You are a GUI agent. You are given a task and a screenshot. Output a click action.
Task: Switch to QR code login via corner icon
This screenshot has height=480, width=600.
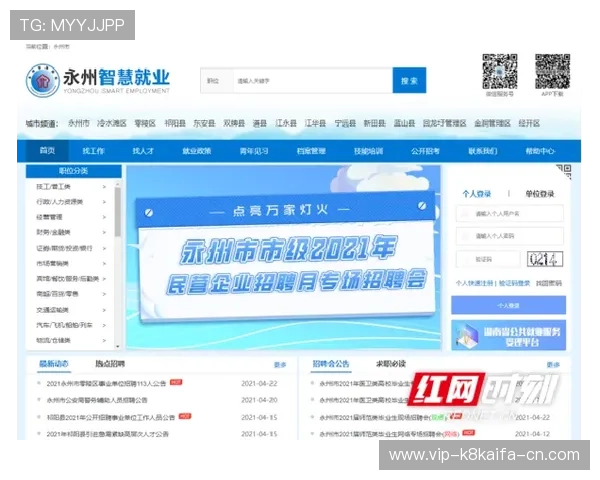point(564,171)
